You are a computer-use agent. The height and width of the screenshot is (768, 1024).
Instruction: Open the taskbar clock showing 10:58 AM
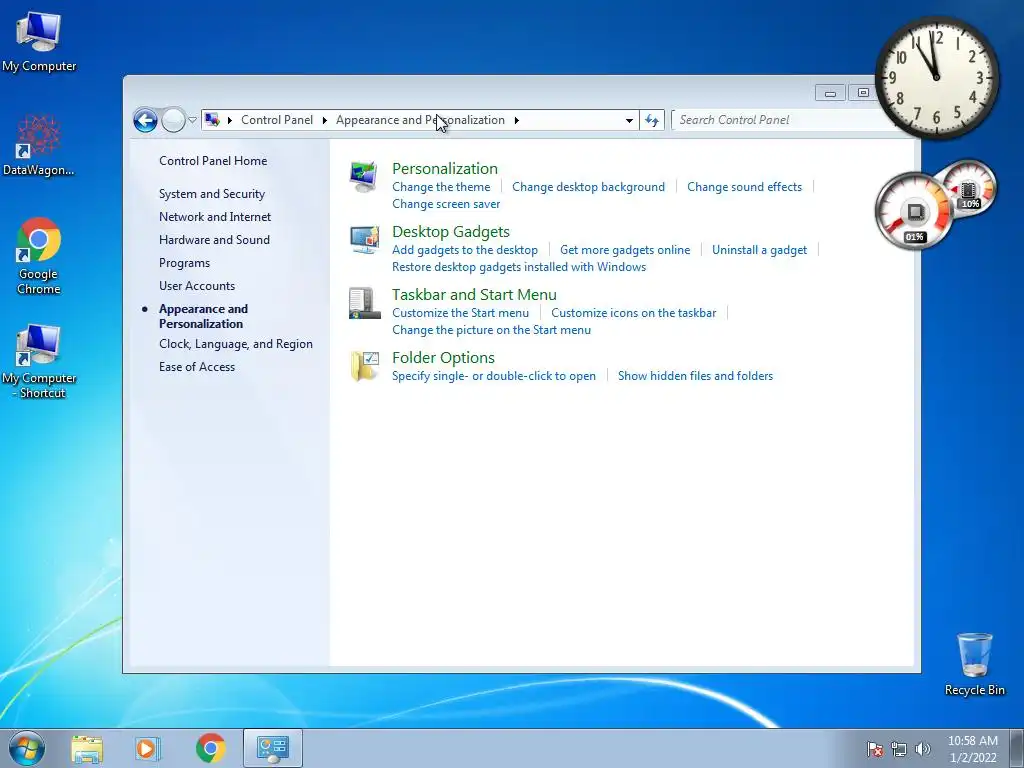973,749
